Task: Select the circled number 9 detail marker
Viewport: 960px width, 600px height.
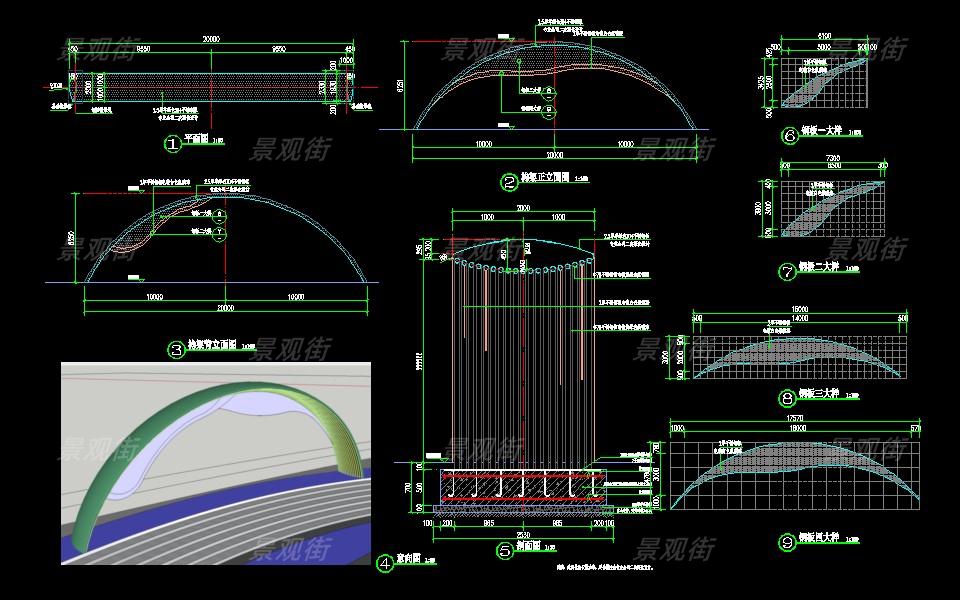Action: [x=787, y=543]
